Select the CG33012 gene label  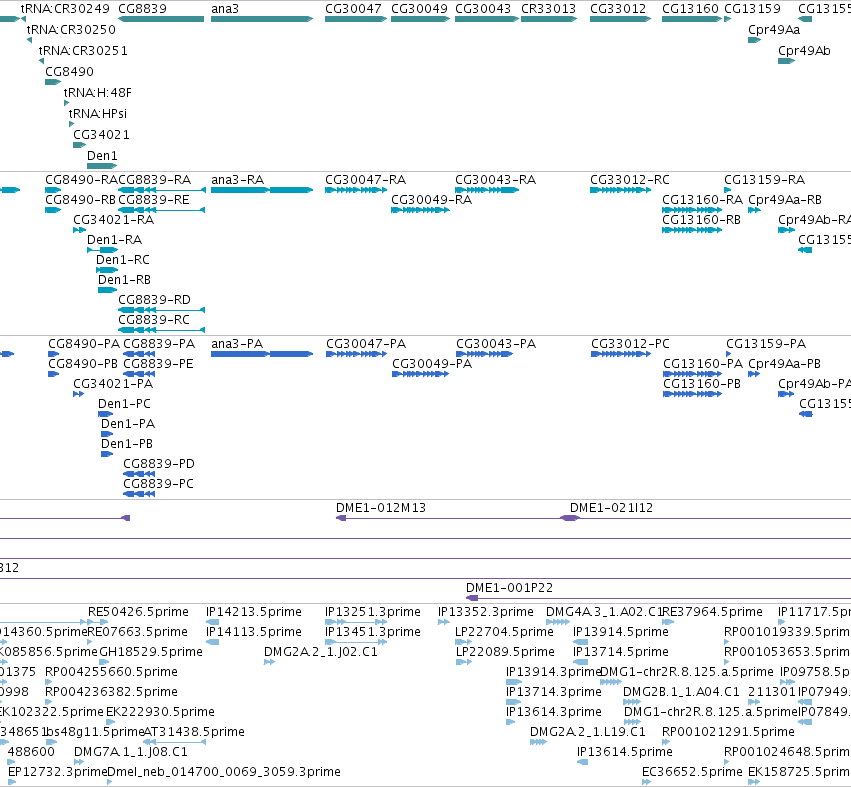click(618, 9)
